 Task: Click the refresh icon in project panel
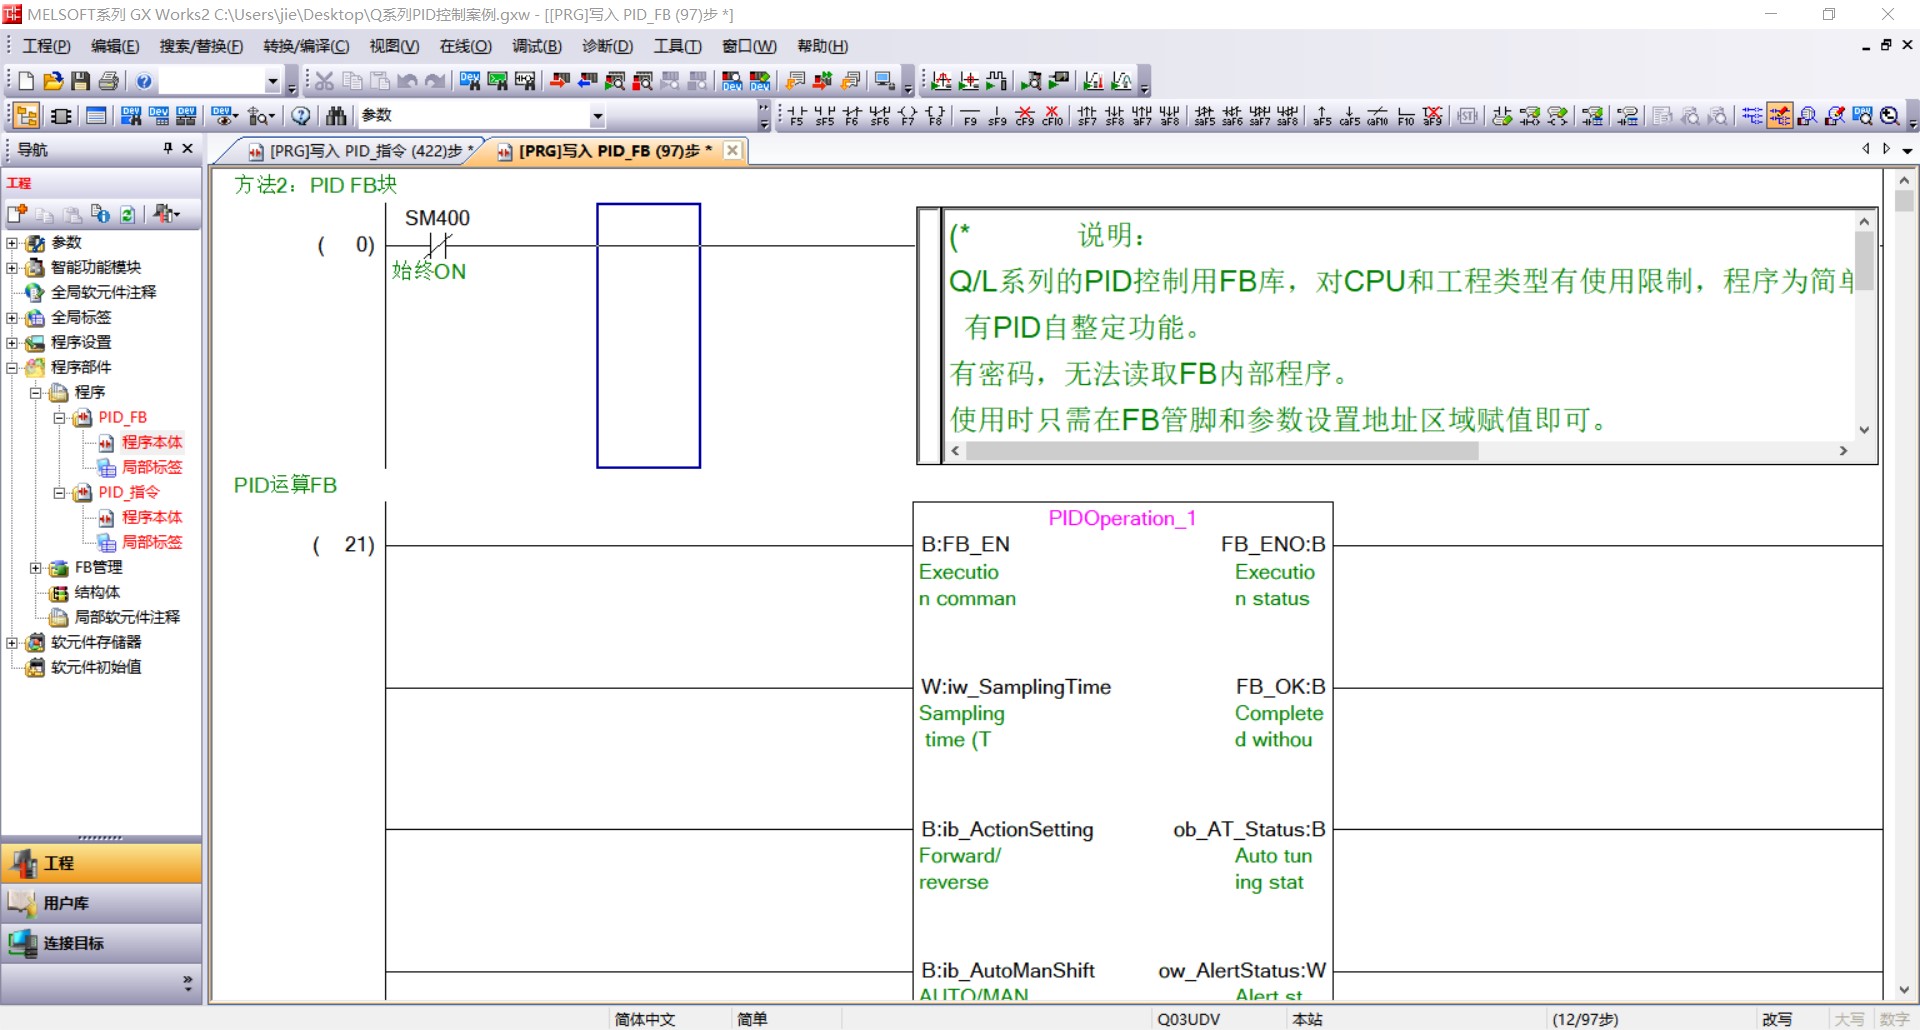pos(128,214)
